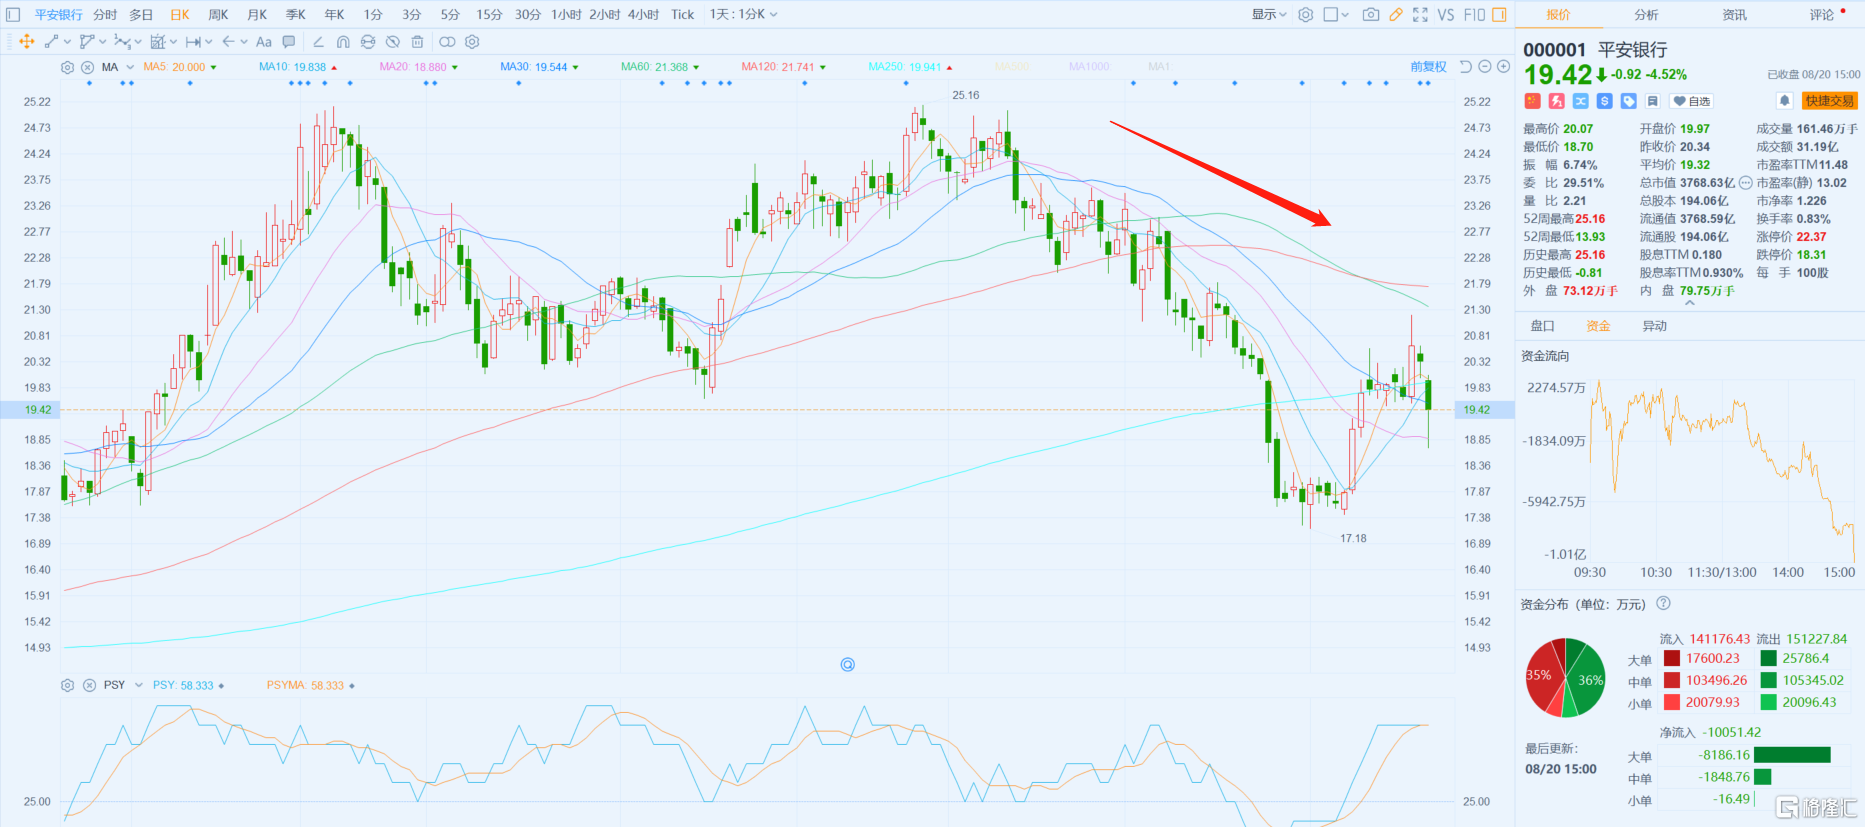The height and width of the screenshot is (827, 1865).
Task: Open the 1天:1分K period dropdown
Action: pos(743,14)
